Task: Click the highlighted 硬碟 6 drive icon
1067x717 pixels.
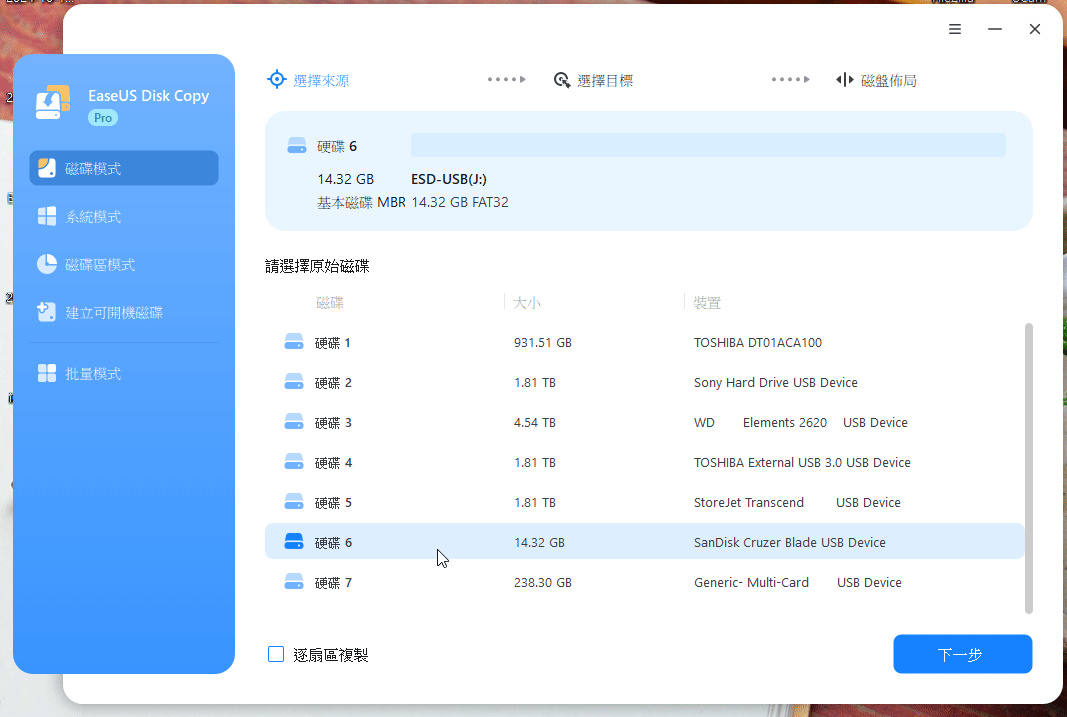Action: click(294, 541)
